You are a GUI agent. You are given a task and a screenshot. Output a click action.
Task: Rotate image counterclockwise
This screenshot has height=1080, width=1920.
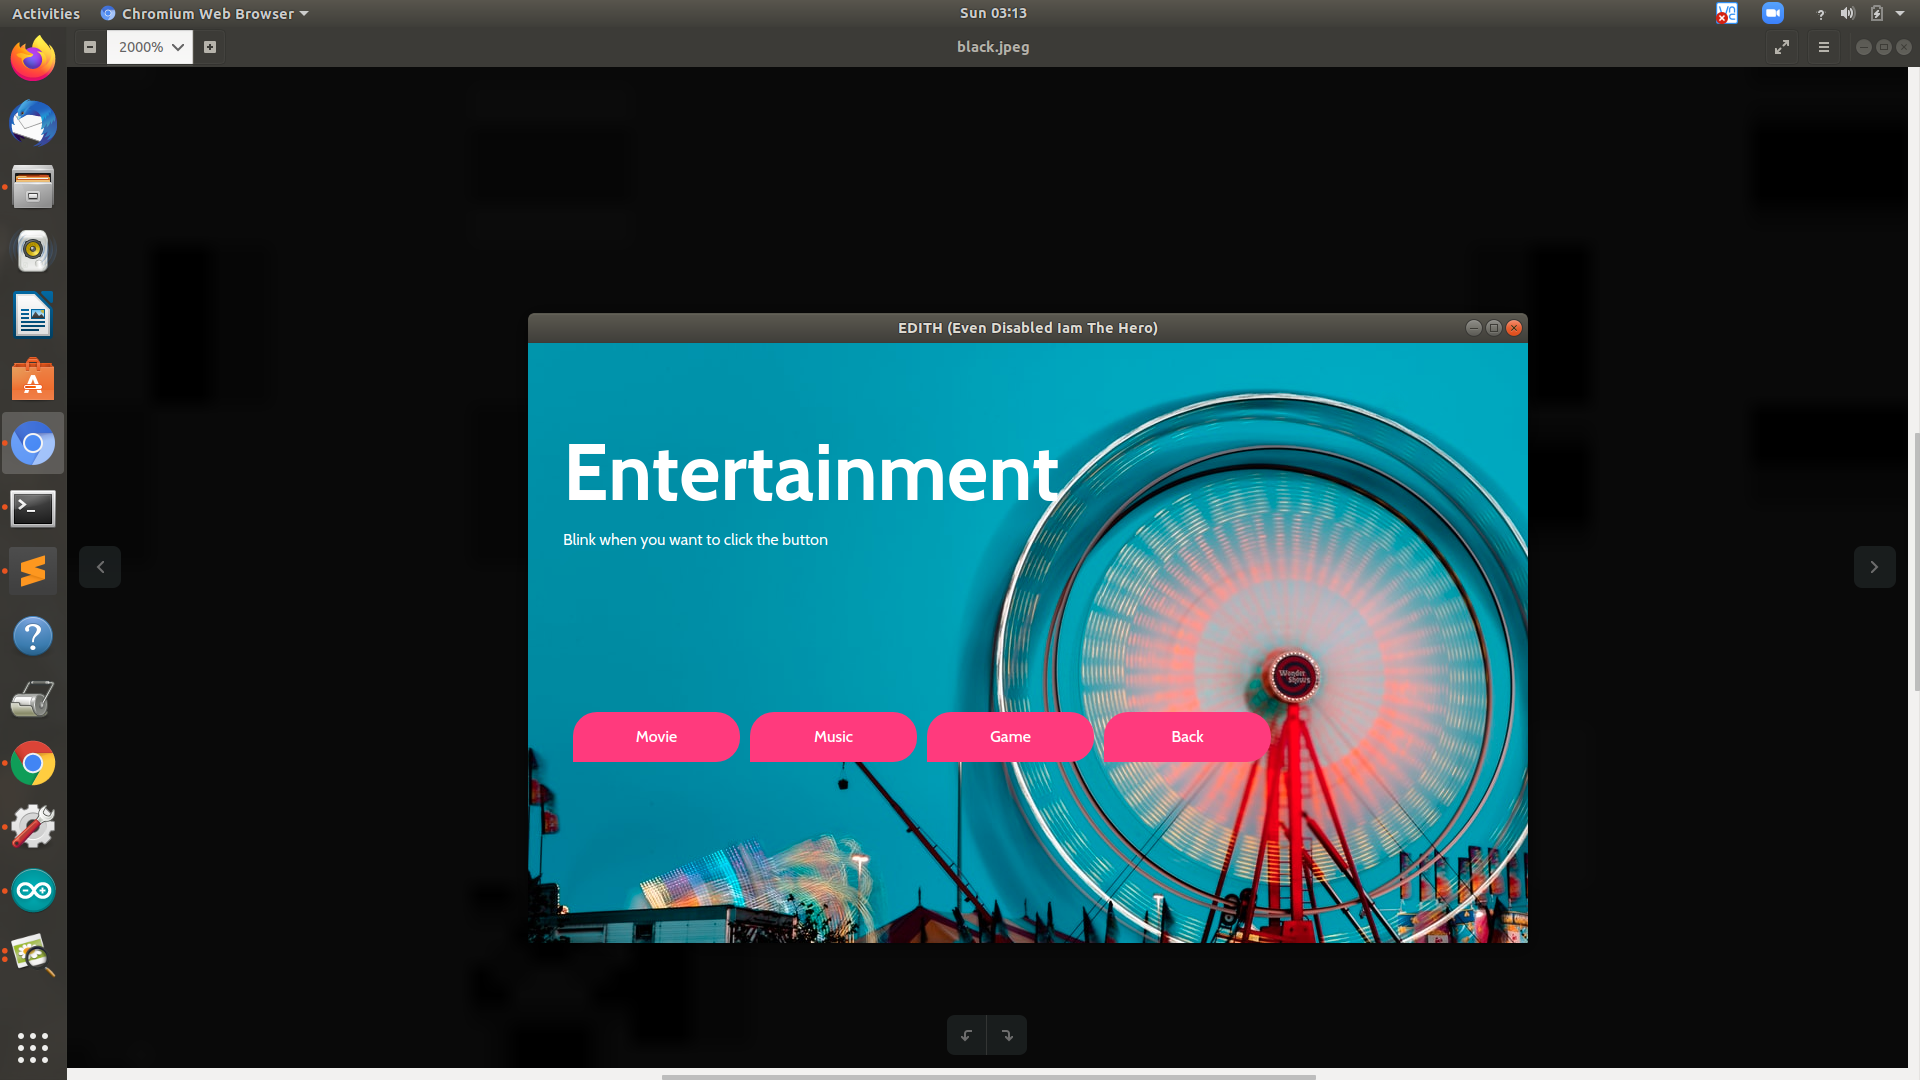[x=966, y=1035]
